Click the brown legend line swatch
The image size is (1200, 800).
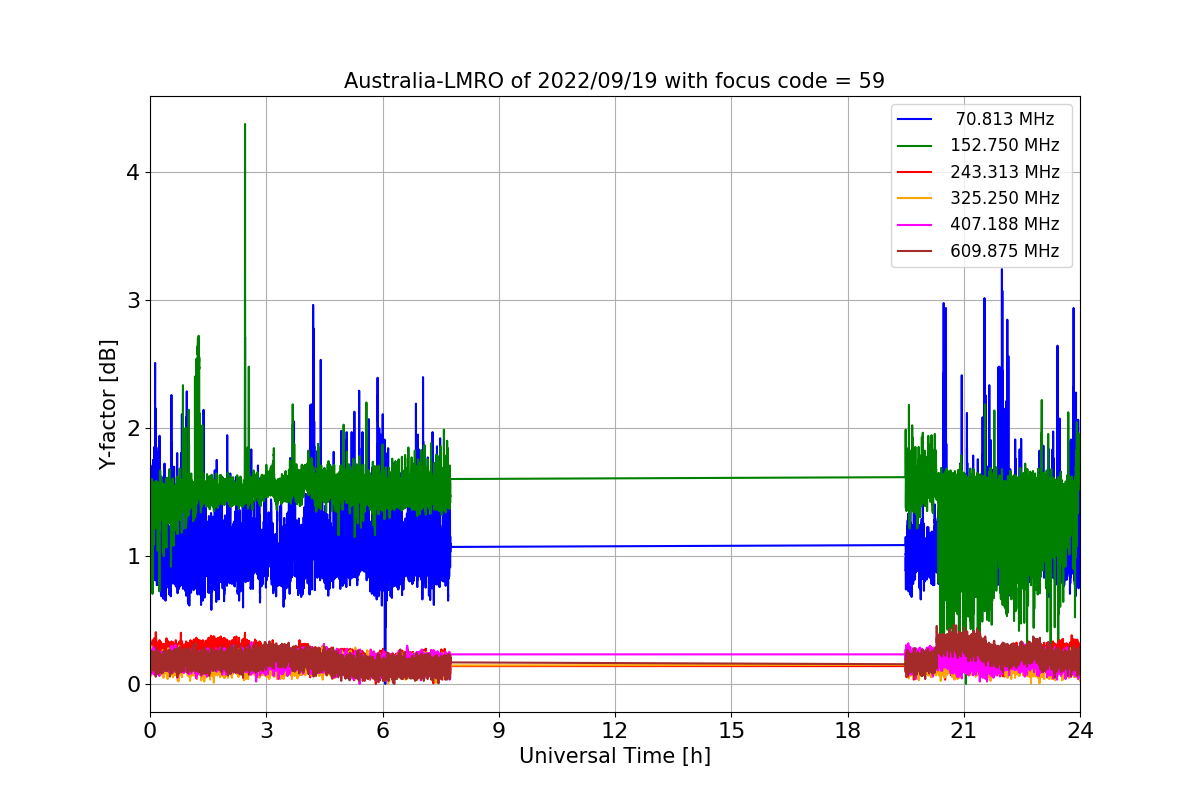pyautogui.click(x=915, y=252)
